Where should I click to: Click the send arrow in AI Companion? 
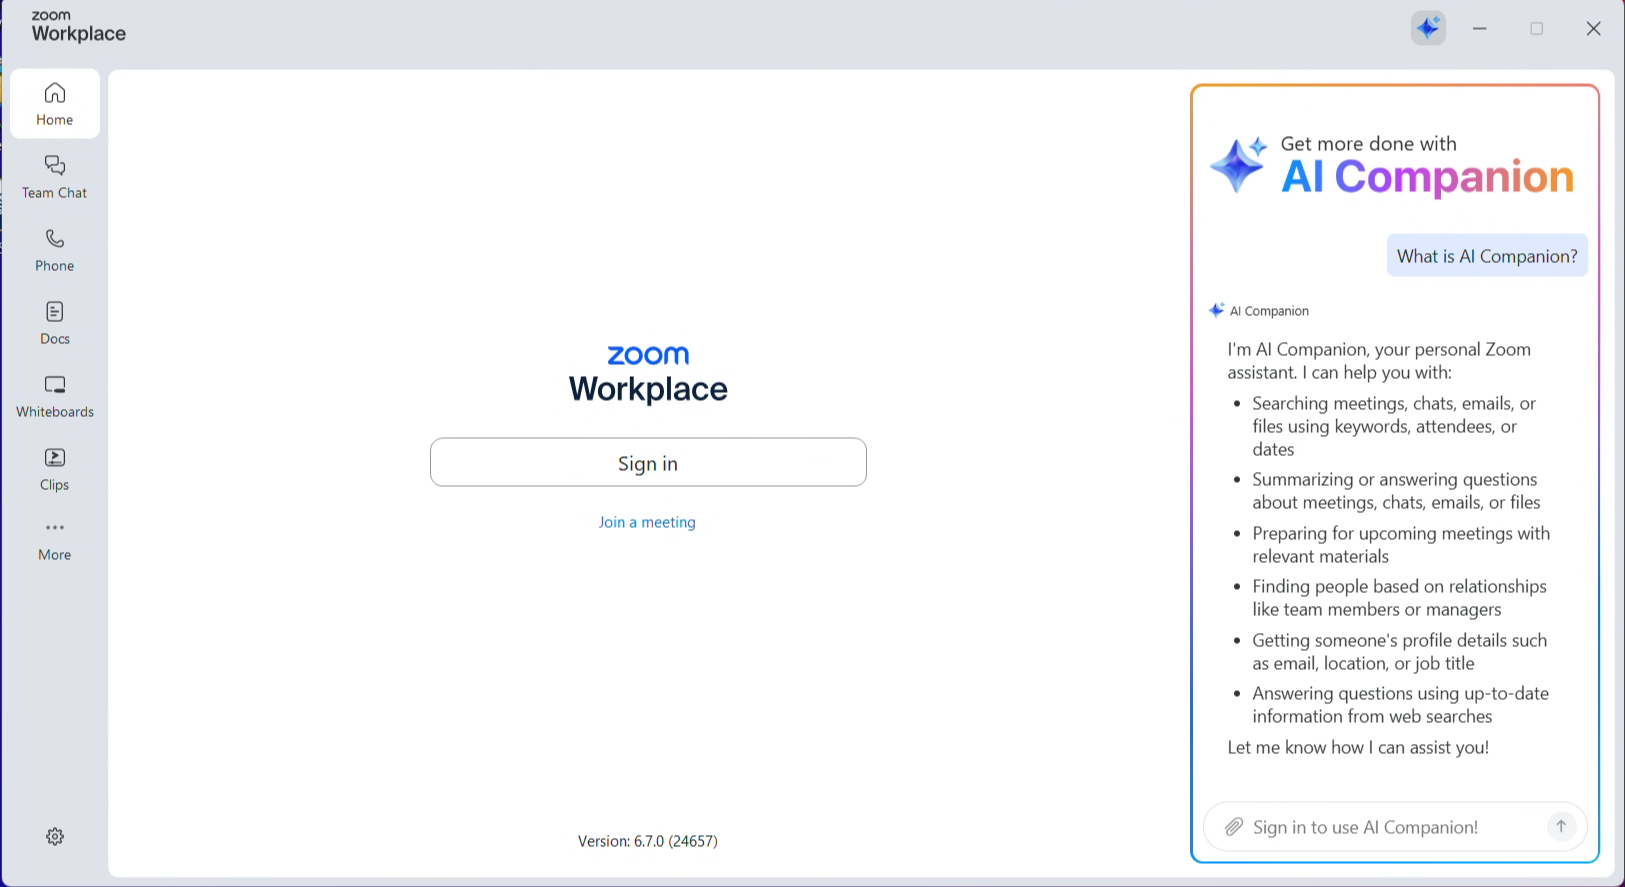coord(1561,826)
